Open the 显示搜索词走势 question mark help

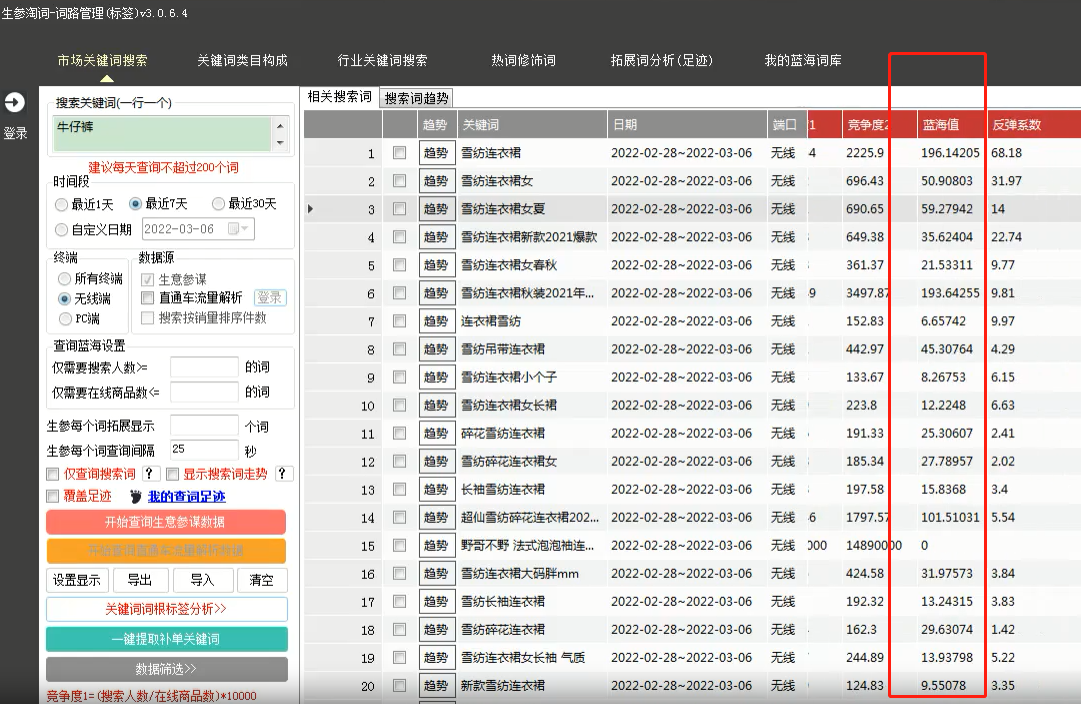[282, 474]
